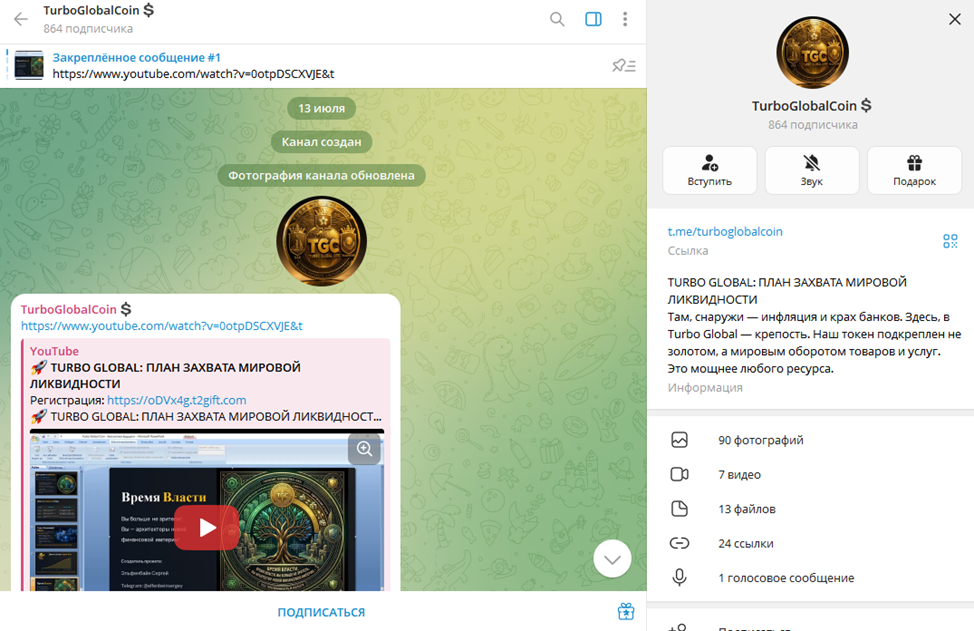Click the pinned message URL text

click(x=193, y=74)
